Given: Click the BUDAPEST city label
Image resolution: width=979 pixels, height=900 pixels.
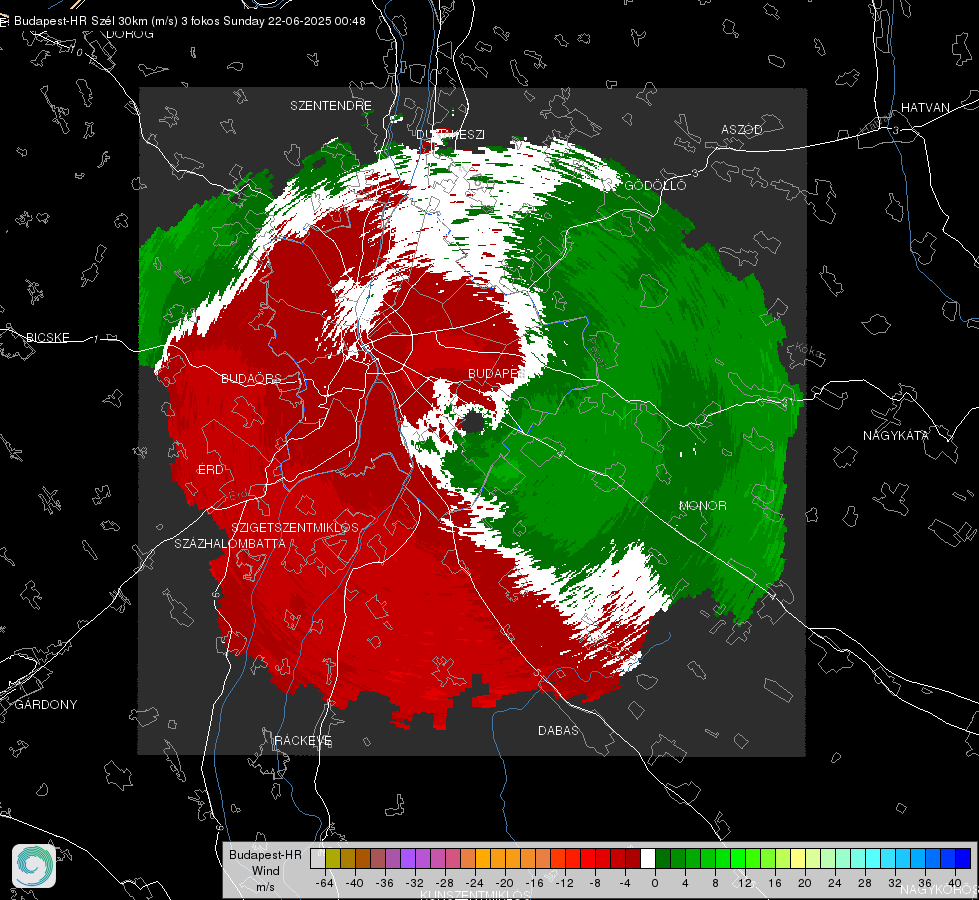Looking at the screenshot, I should (x=497, y=373).
